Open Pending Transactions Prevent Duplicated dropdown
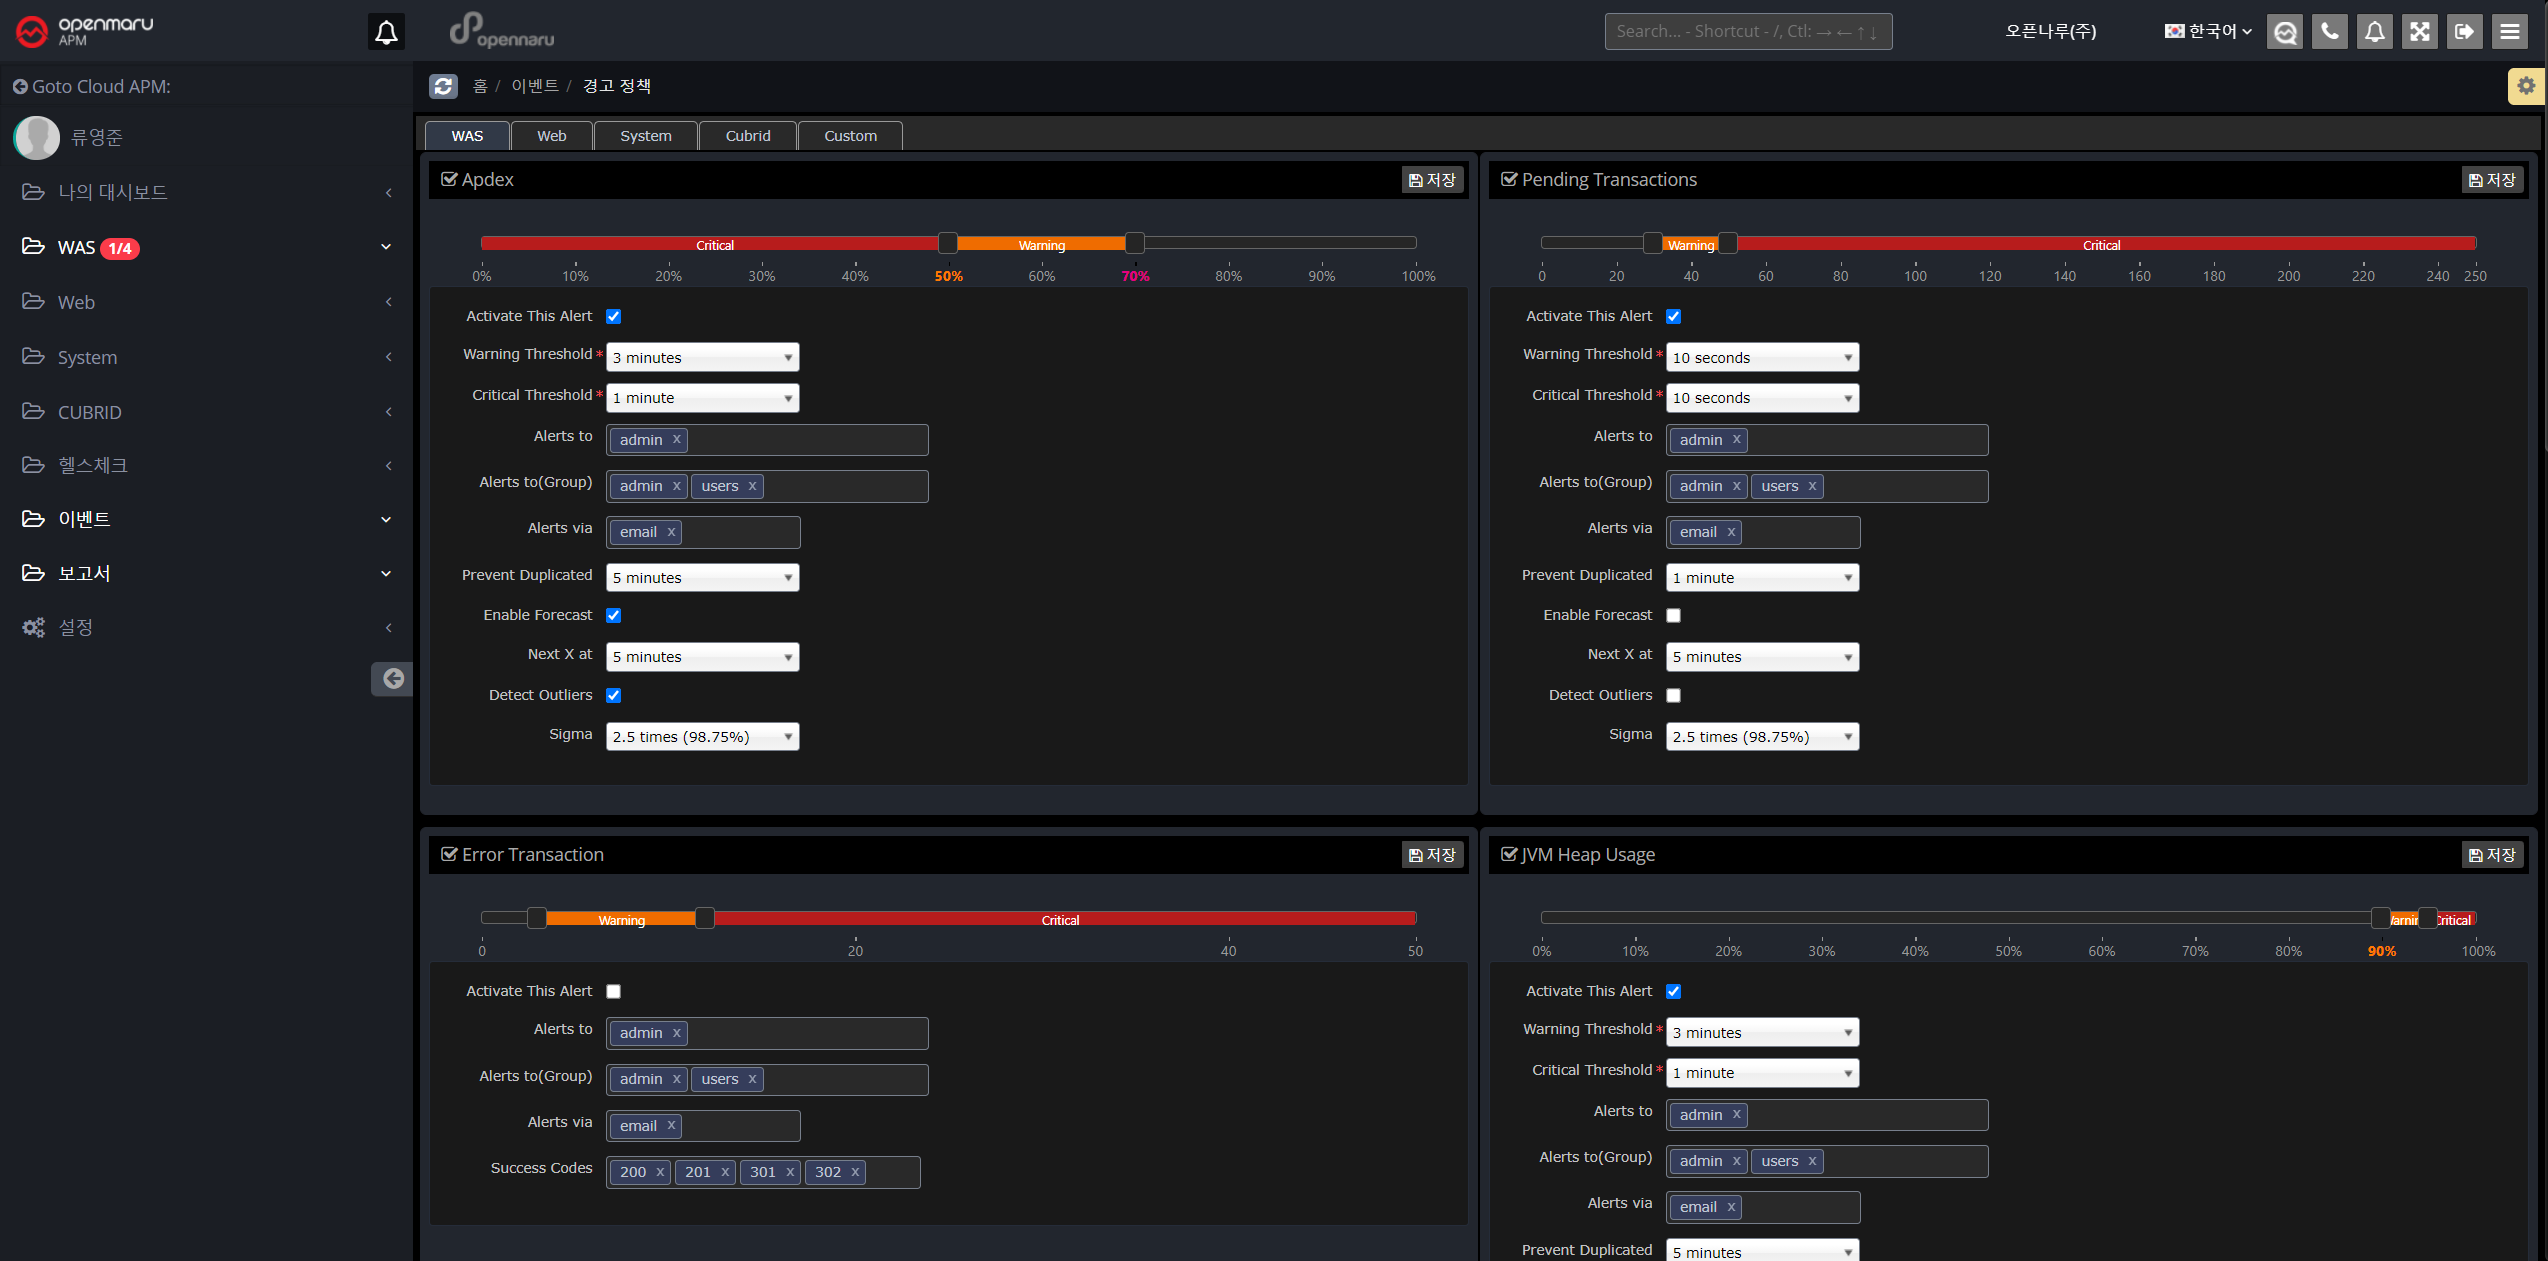This screenshot has width=2548, height=1261. 1762,578
